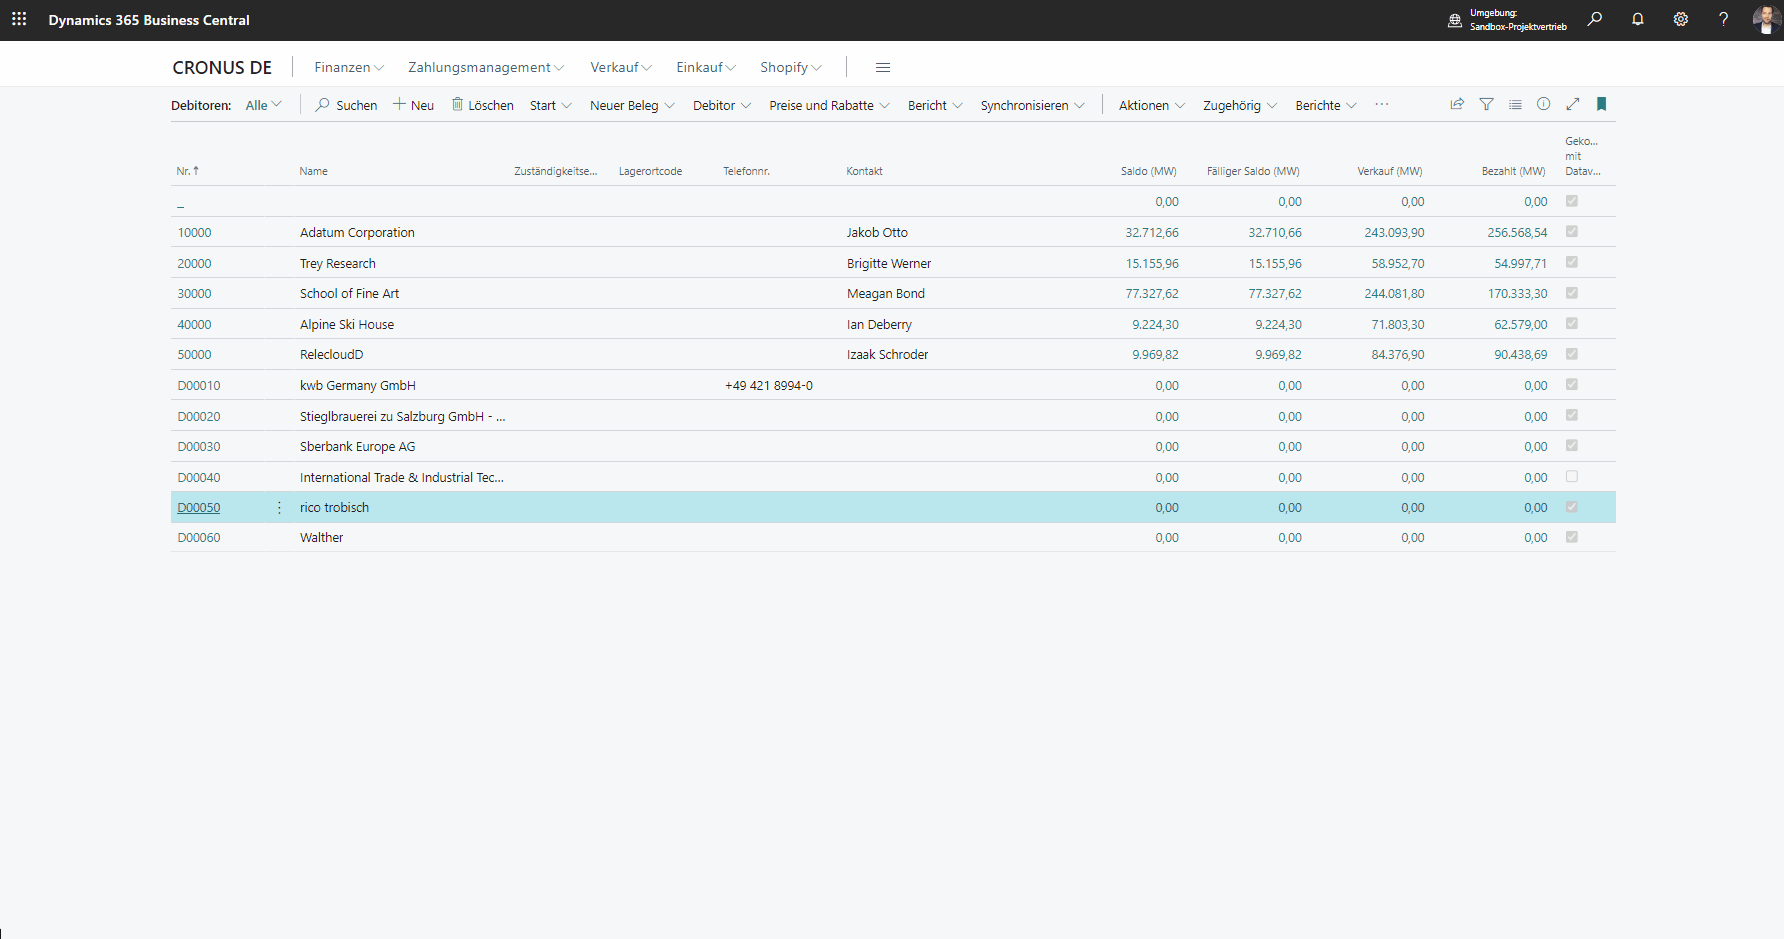The width and height of the screenshot is (1784, 939).
Task: Open the Zugehörig menu
Action: (x=1240, y=105)
